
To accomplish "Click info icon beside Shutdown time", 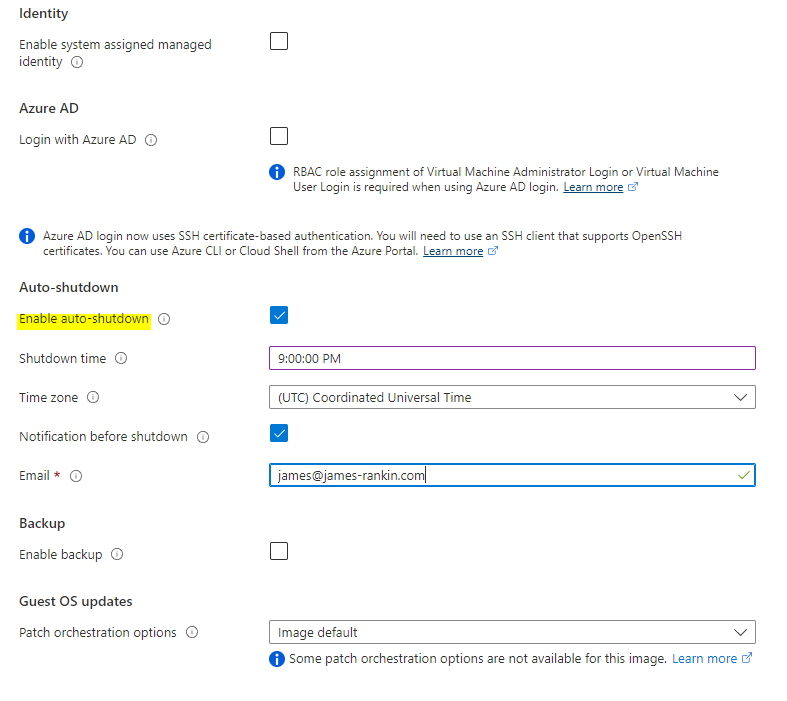I will pos(121,358).
